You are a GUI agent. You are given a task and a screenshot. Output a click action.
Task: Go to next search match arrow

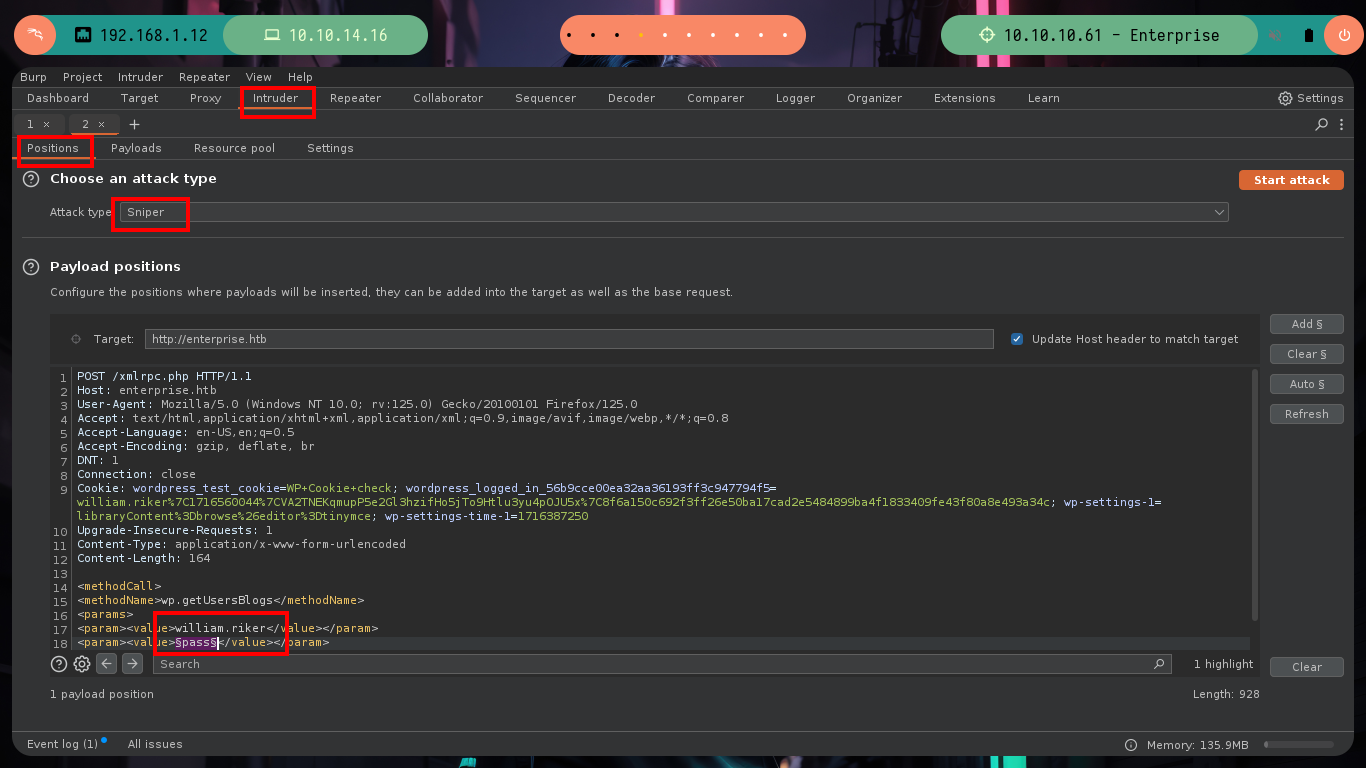pos(132,664)
